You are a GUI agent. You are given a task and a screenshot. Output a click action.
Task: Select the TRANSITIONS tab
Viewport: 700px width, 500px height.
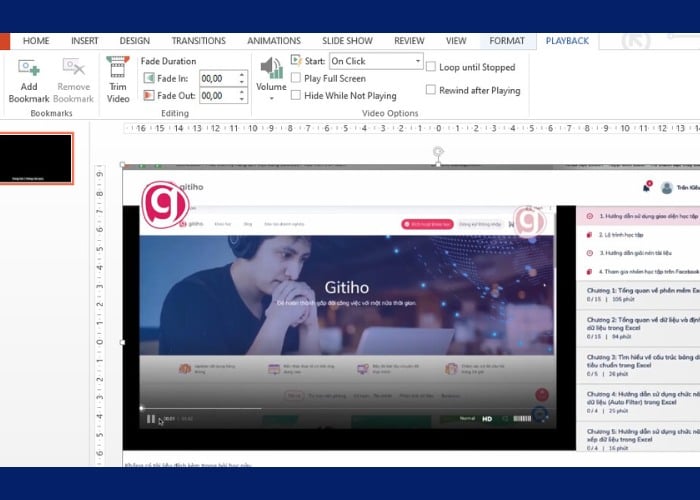tap(199, 41)
